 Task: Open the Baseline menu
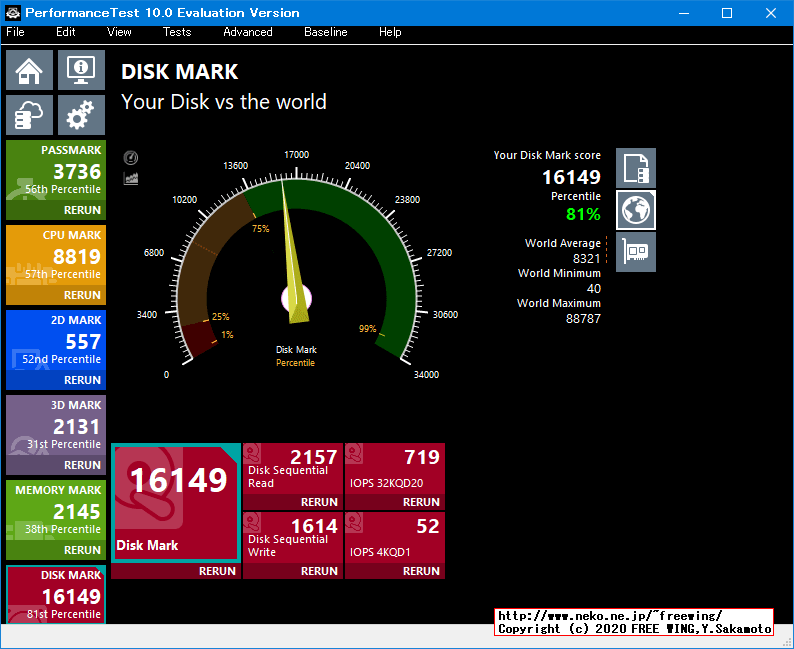click(x=326, y=32)
